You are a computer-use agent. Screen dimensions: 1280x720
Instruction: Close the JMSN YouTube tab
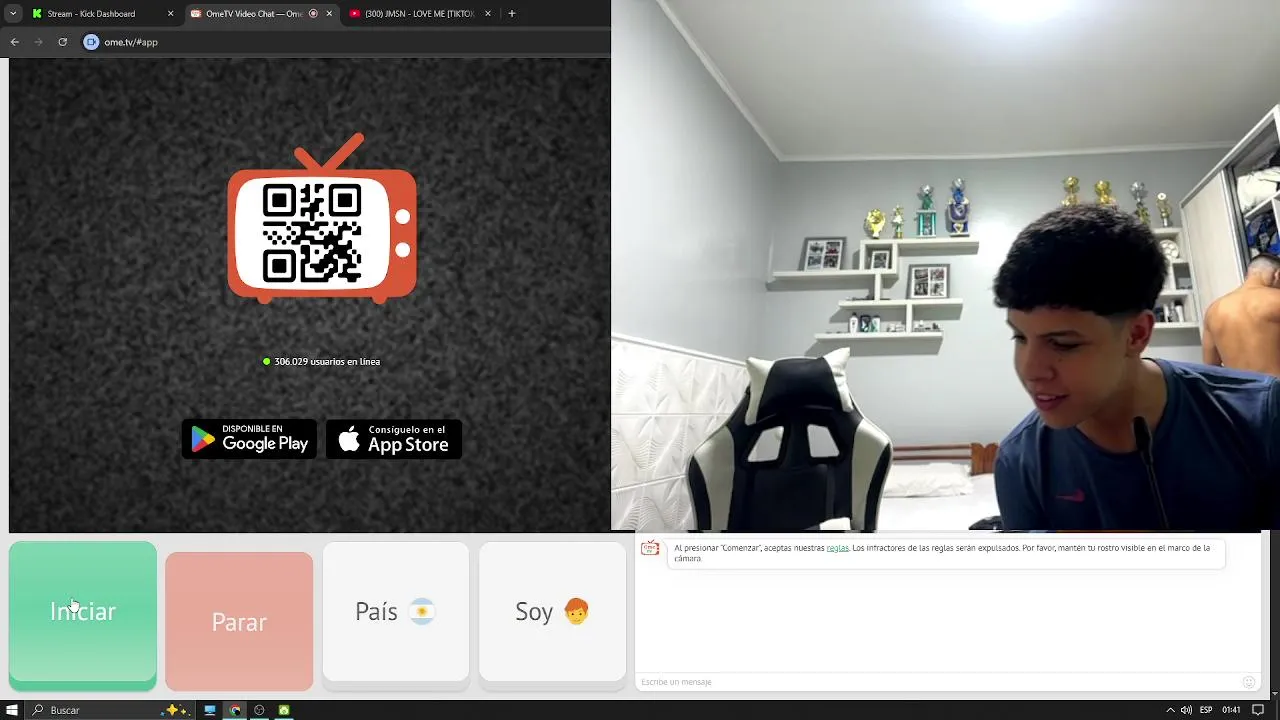pyautogui.click(x=488, y=14)
